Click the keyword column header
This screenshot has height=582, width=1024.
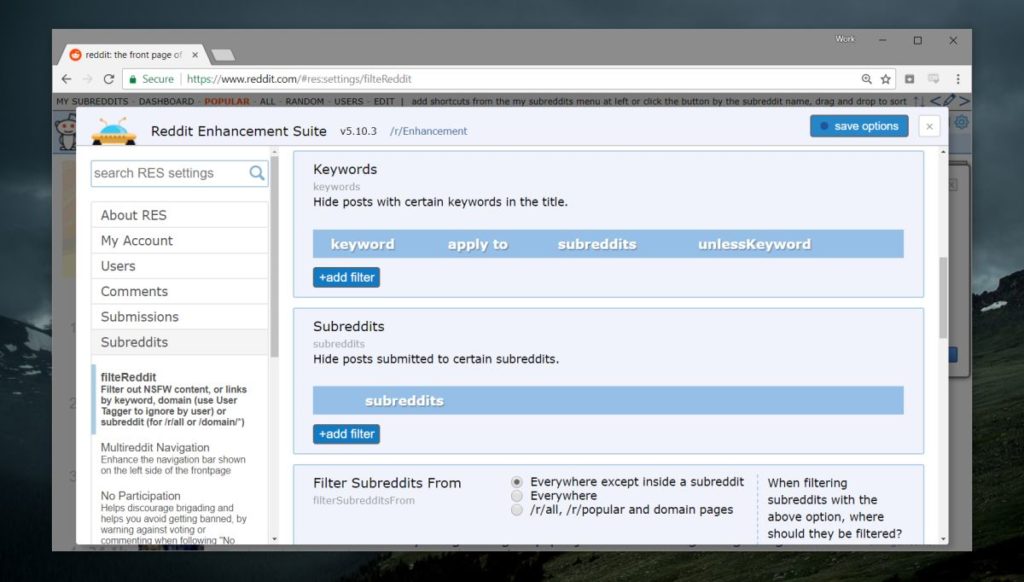click(x=362, y=244)
